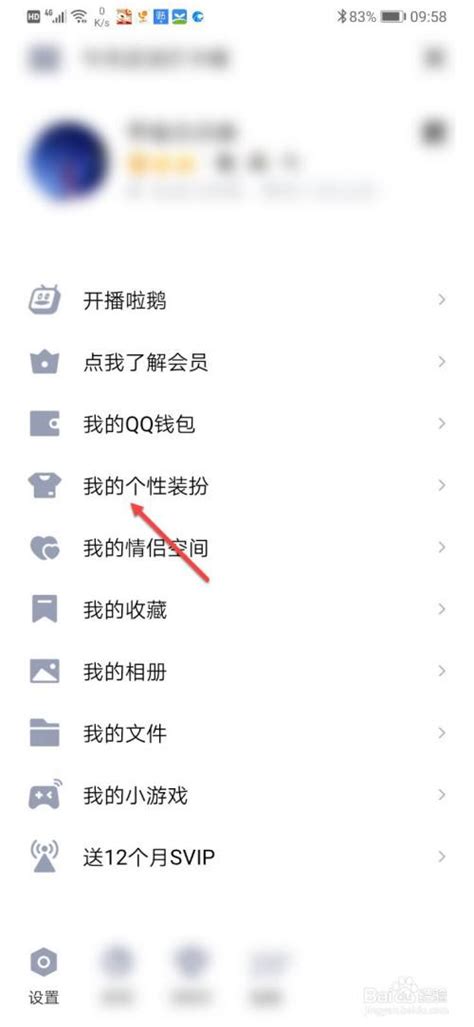The width and height of the screenshot is (474, 1027).
Task: Tap the gamepad icon for 我的小游戏
Action: click(x=45, y=794)
